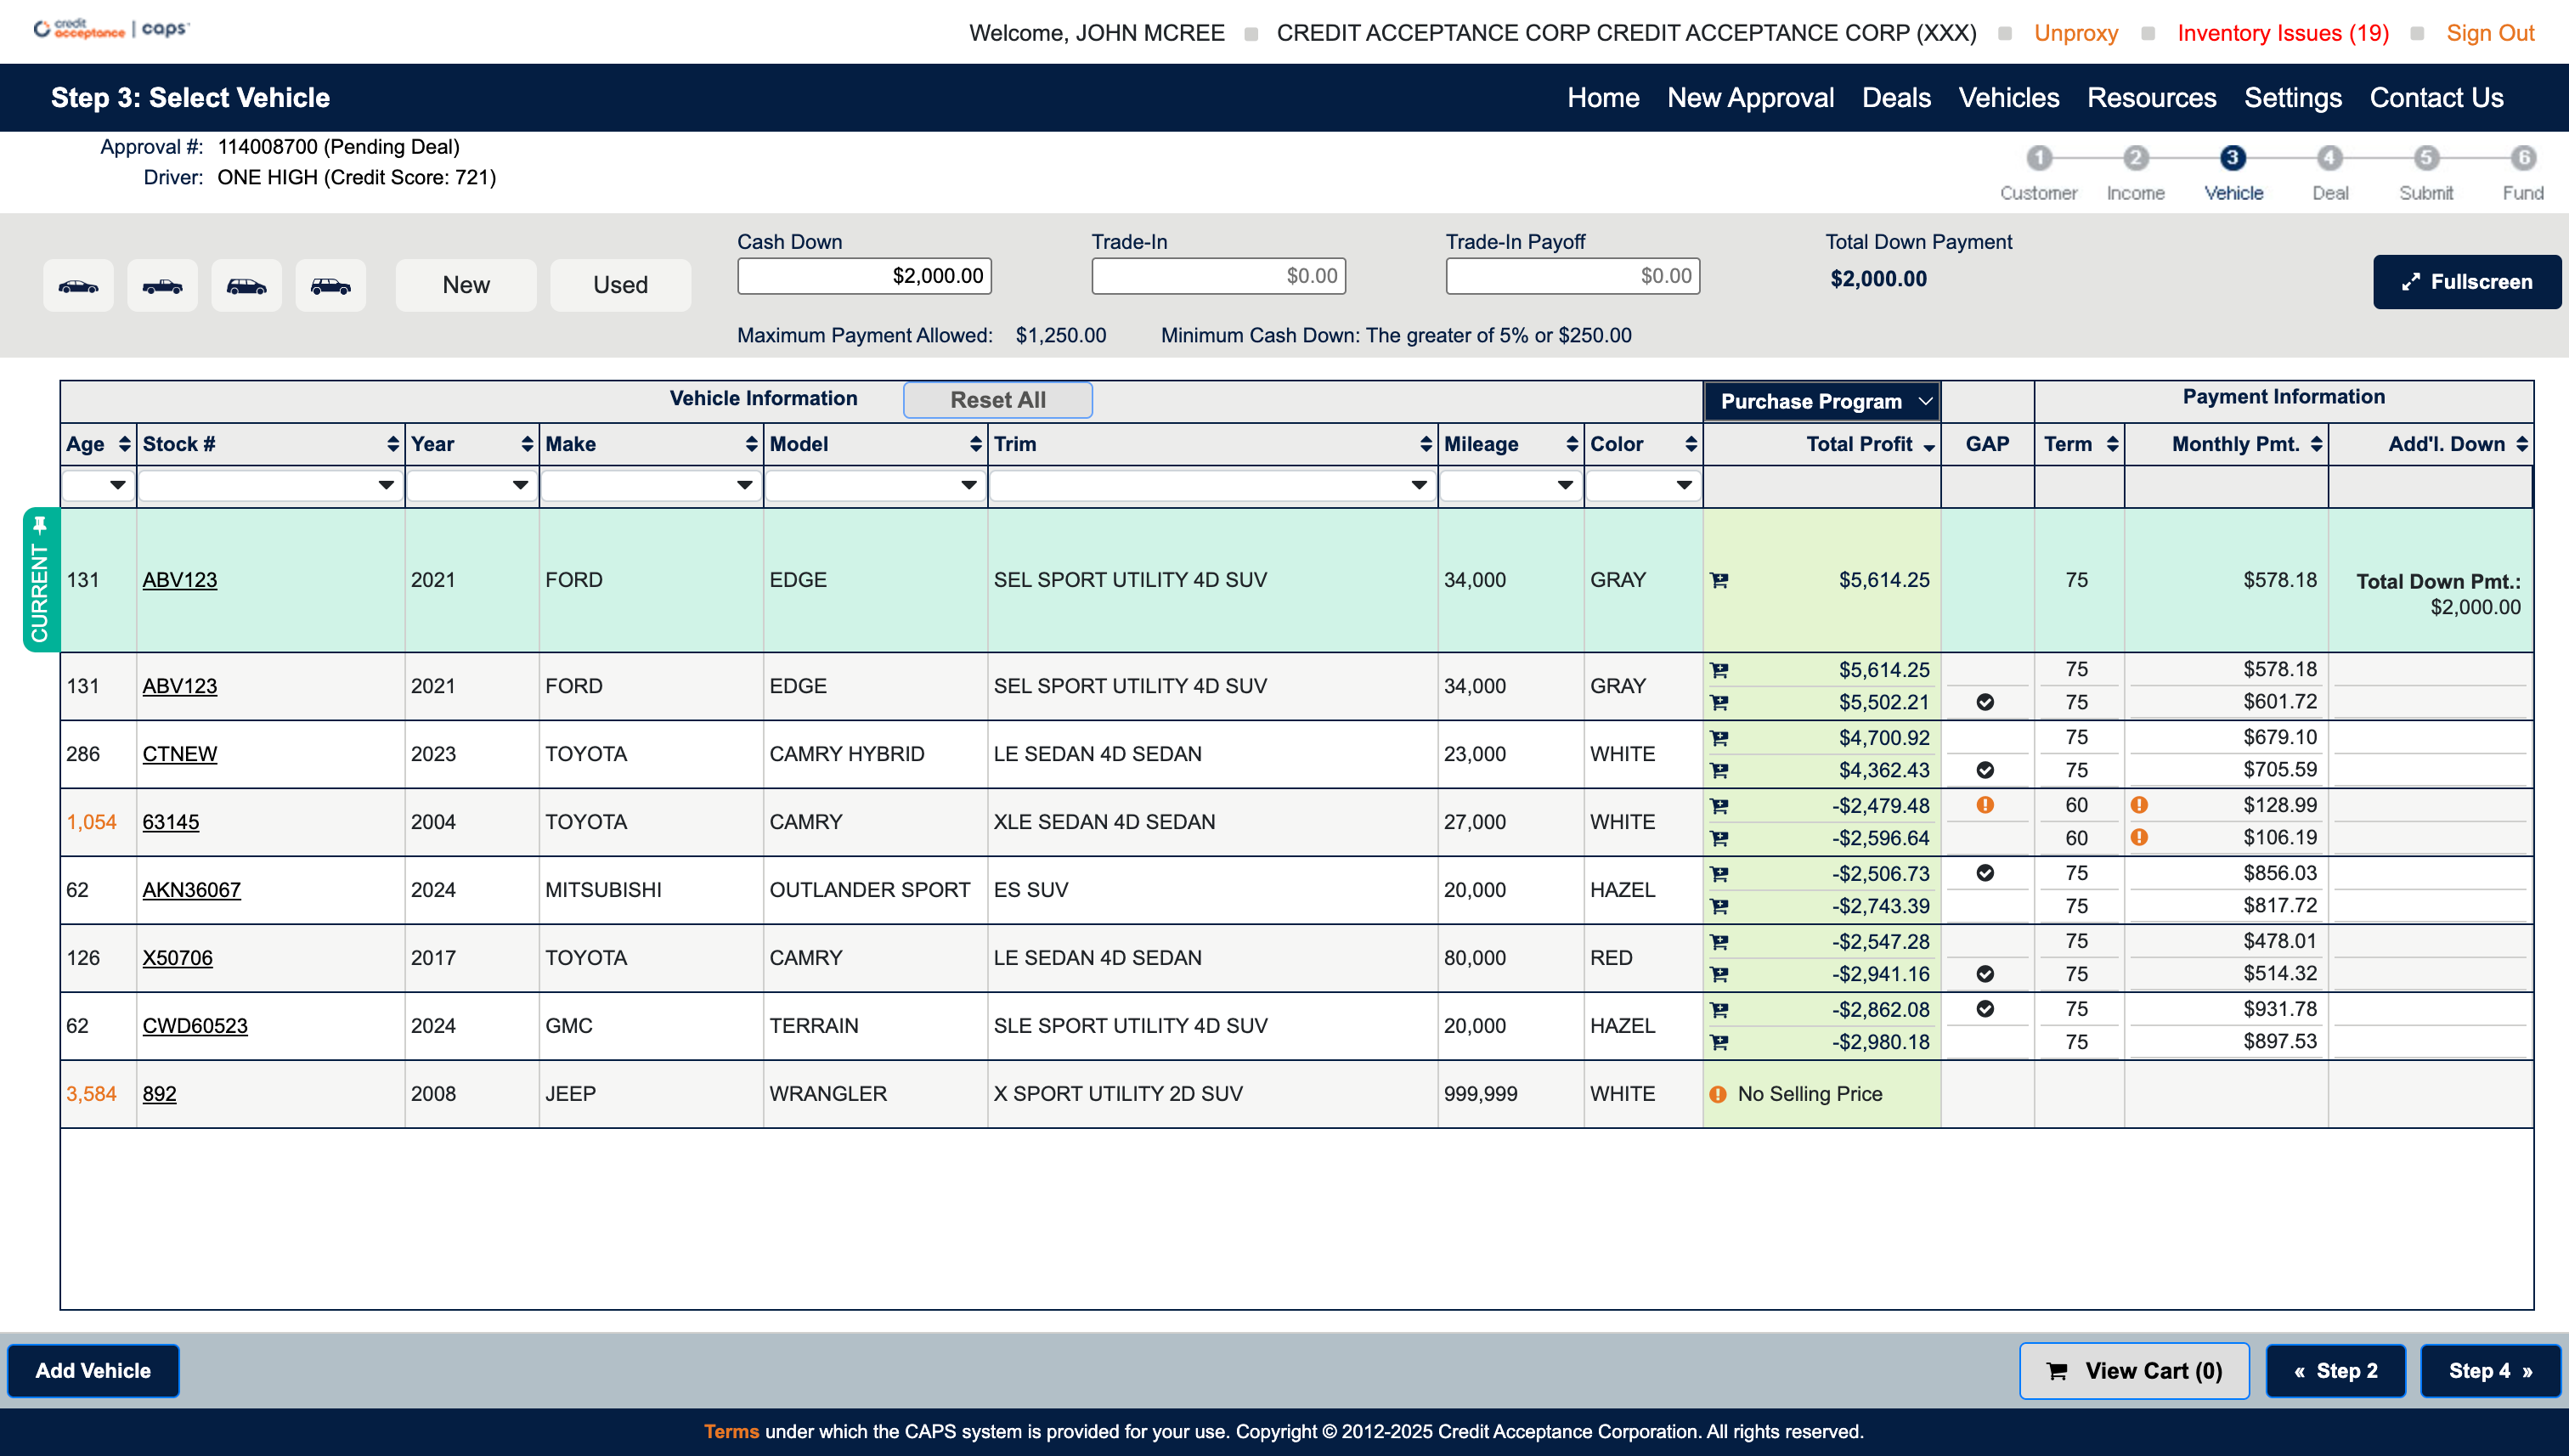Click the GAP warning icon in 63145 row
This screenshot has height=1456, width=2569.
1985,805
